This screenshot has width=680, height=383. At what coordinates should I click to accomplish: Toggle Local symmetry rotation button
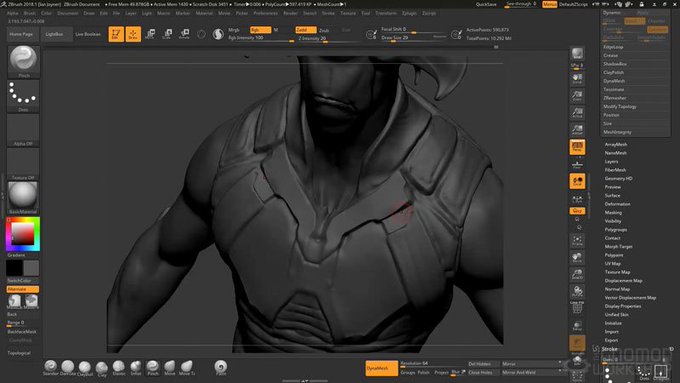577,181
